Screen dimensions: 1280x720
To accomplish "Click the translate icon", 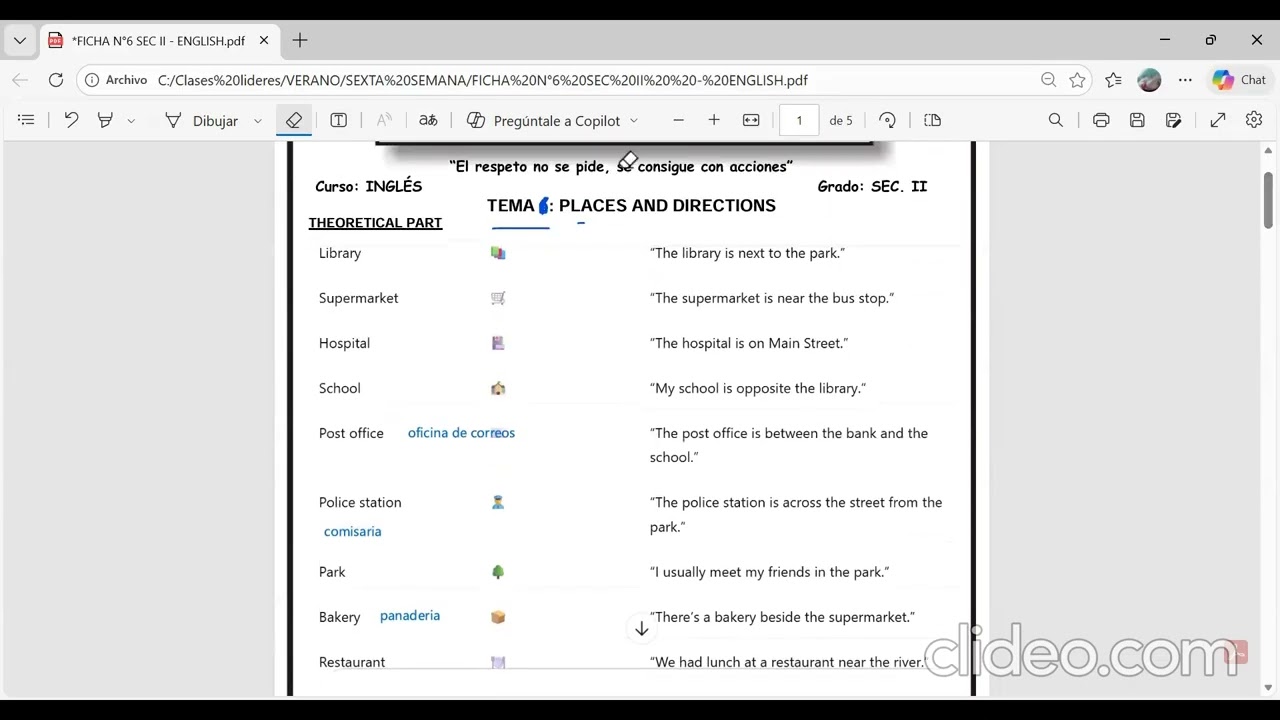I will coord(428,120).
